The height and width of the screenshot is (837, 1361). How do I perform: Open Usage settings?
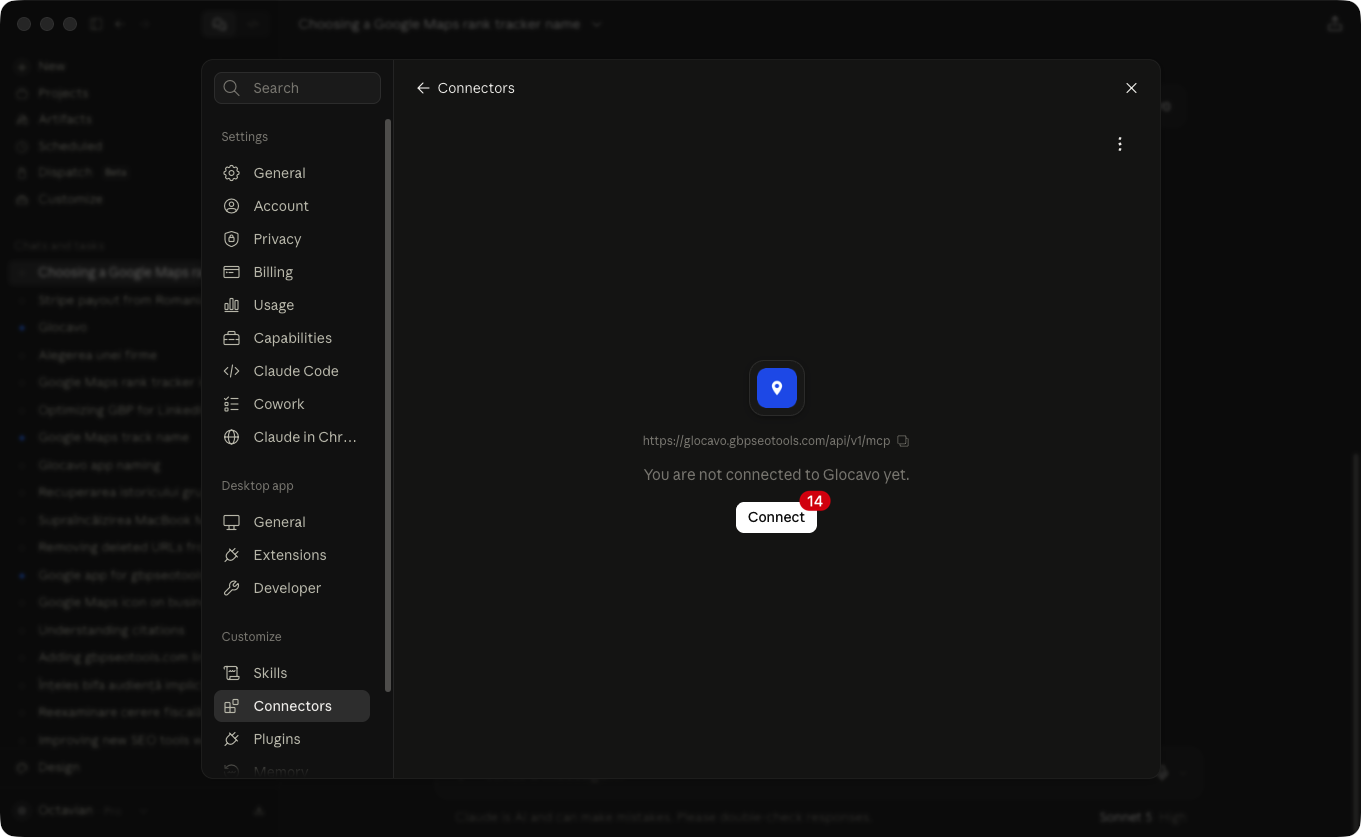292,305
